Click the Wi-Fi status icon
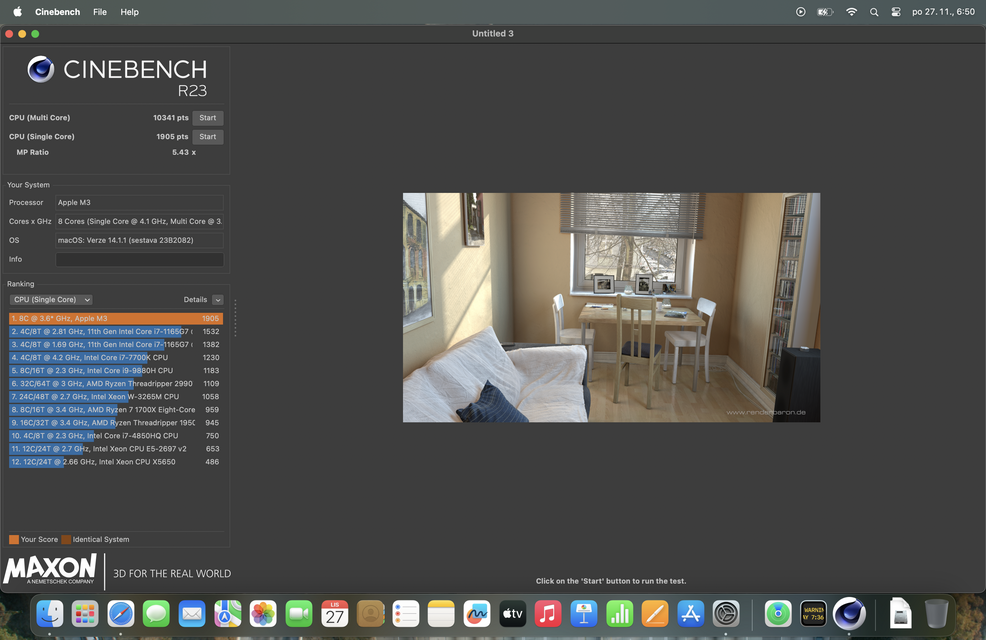The height and width of the screenshot is (640, 986). pos(851,11)
